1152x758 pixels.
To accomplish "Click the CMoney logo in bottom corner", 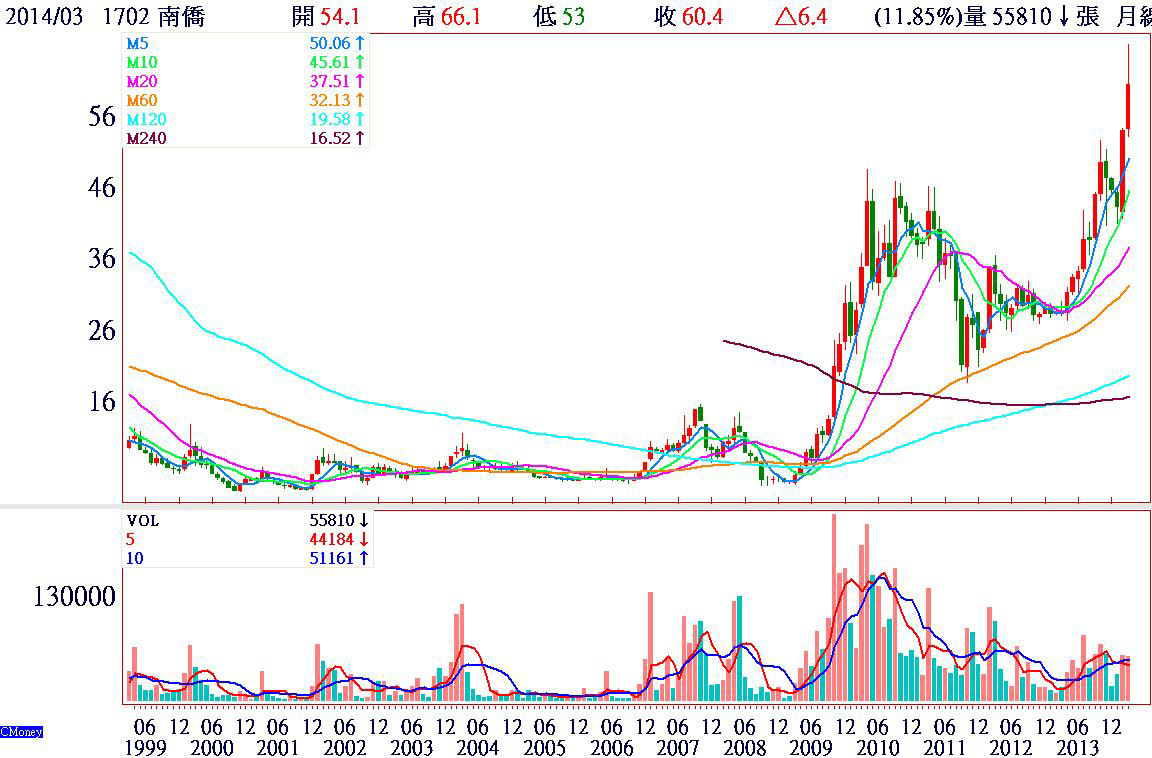I will pyautogui.click(x=21, y=732).
